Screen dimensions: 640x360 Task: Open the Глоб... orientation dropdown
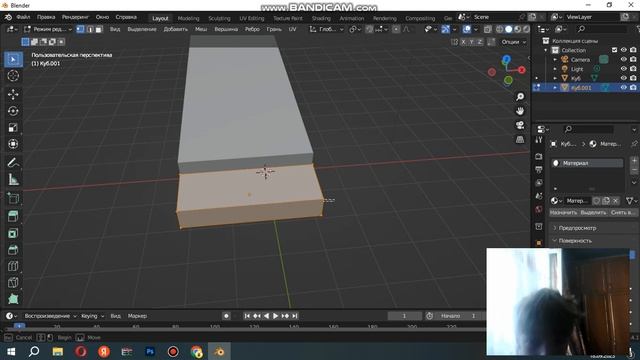(x=326, y=29)
